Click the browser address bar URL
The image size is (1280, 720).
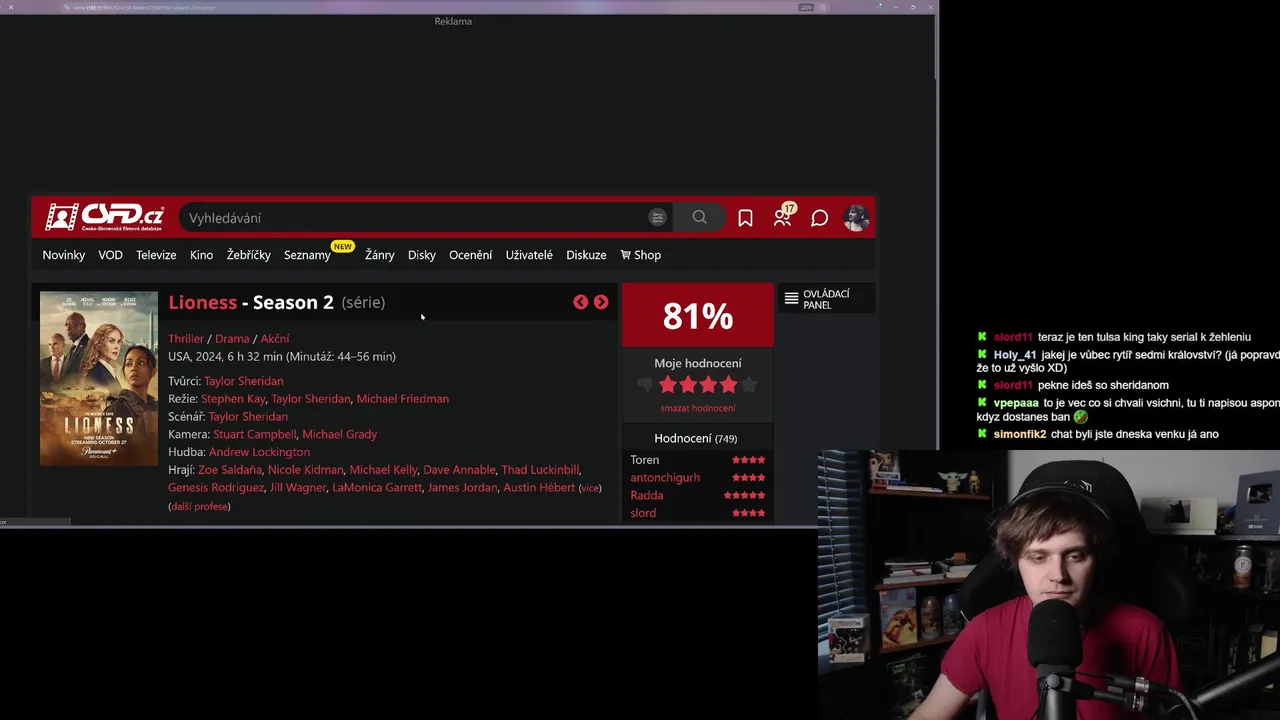(145, 7)
